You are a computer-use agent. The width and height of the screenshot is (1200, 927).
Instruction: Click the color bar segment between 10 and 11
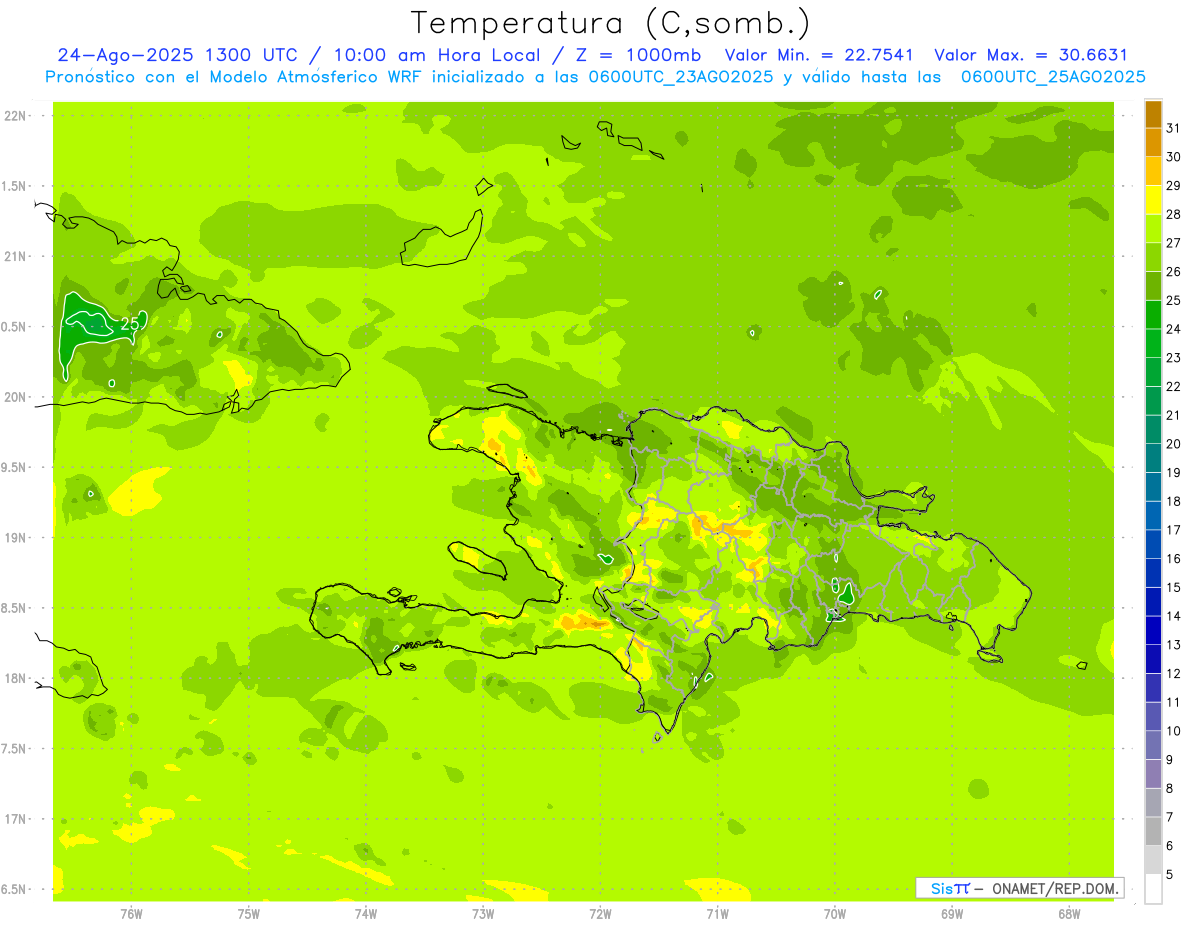pos(1153,716)
